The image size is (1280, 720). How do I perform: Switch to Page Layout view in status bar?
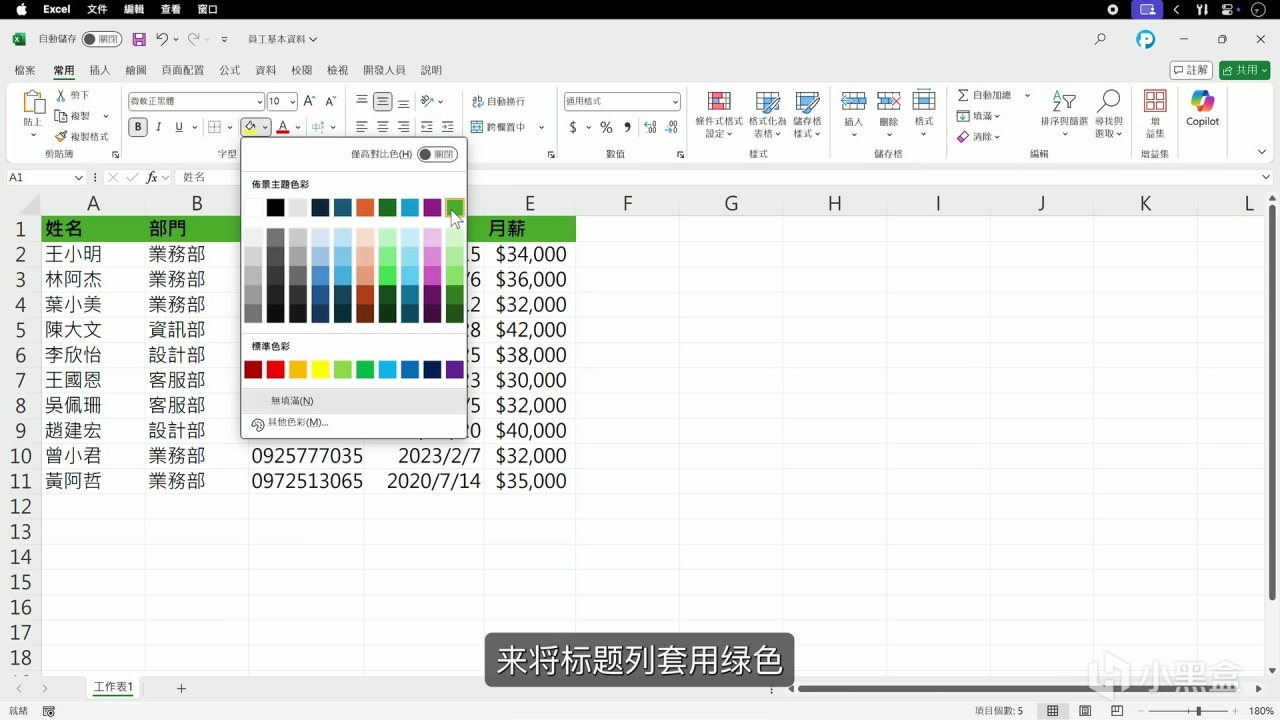coord(1085,711)
